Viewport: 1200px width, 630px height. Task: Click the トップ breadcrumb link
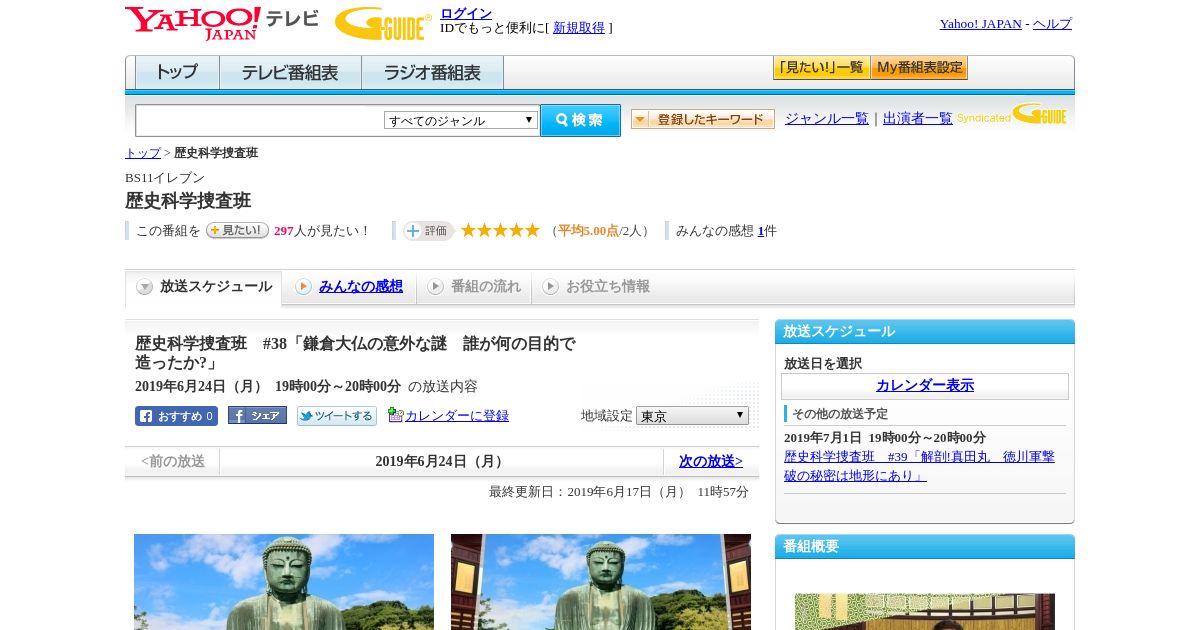(143, 153)
